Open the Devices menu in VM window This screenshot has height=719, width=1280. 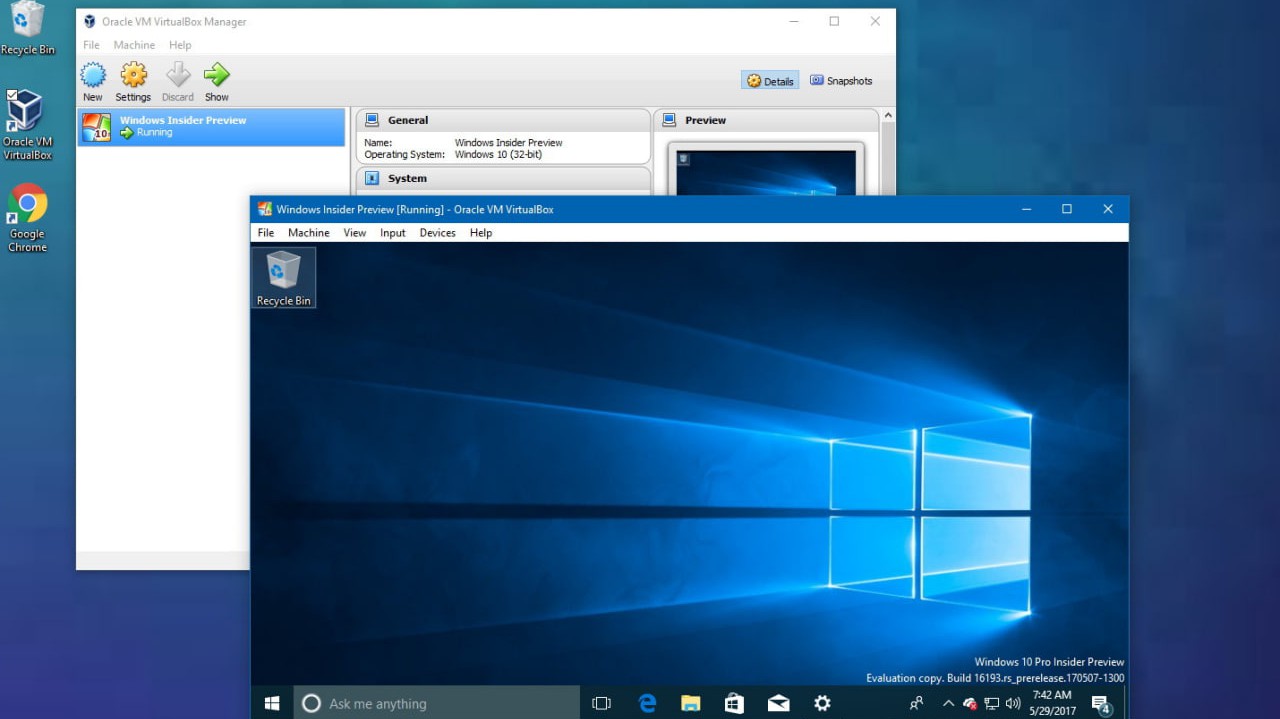point(437,233)
